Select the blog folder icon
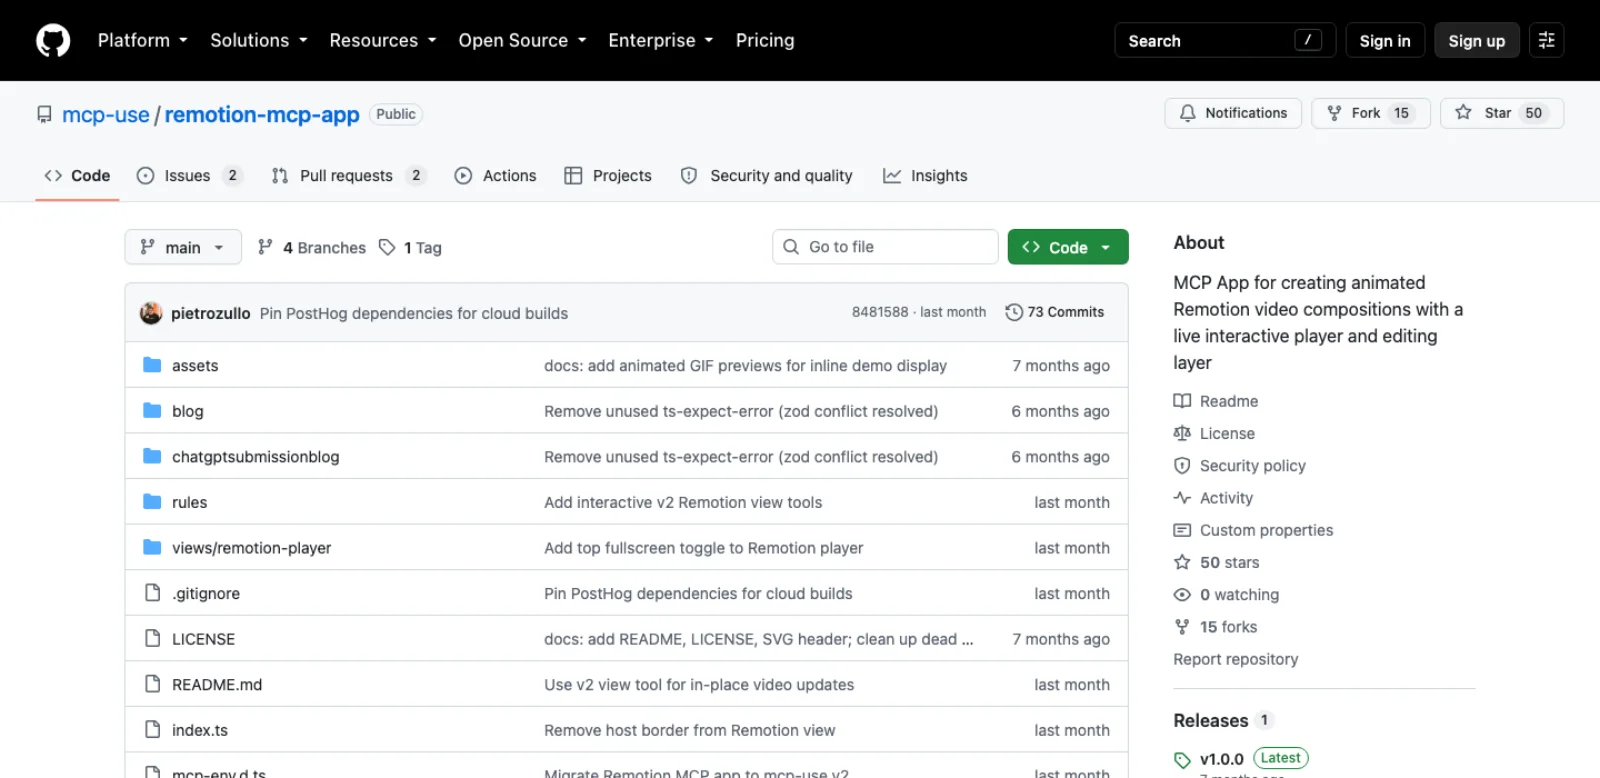Screen dimensions: 1600x778 [152, 411]
